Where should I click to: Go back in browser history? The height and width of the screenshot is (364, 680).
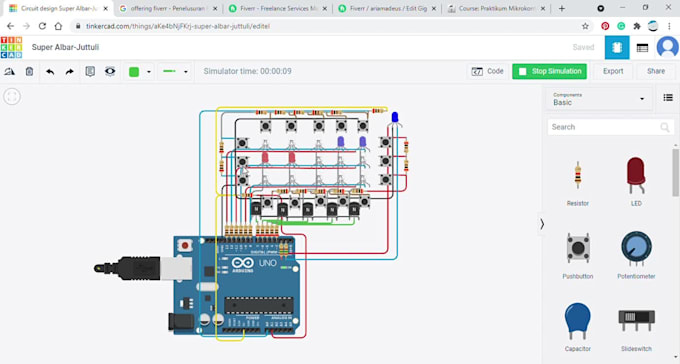[11, 26]
